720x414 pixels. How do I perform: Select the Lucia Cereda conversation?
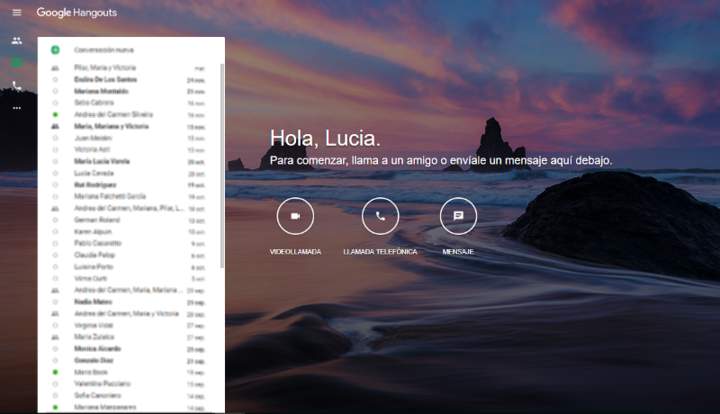tap(94, 173)
